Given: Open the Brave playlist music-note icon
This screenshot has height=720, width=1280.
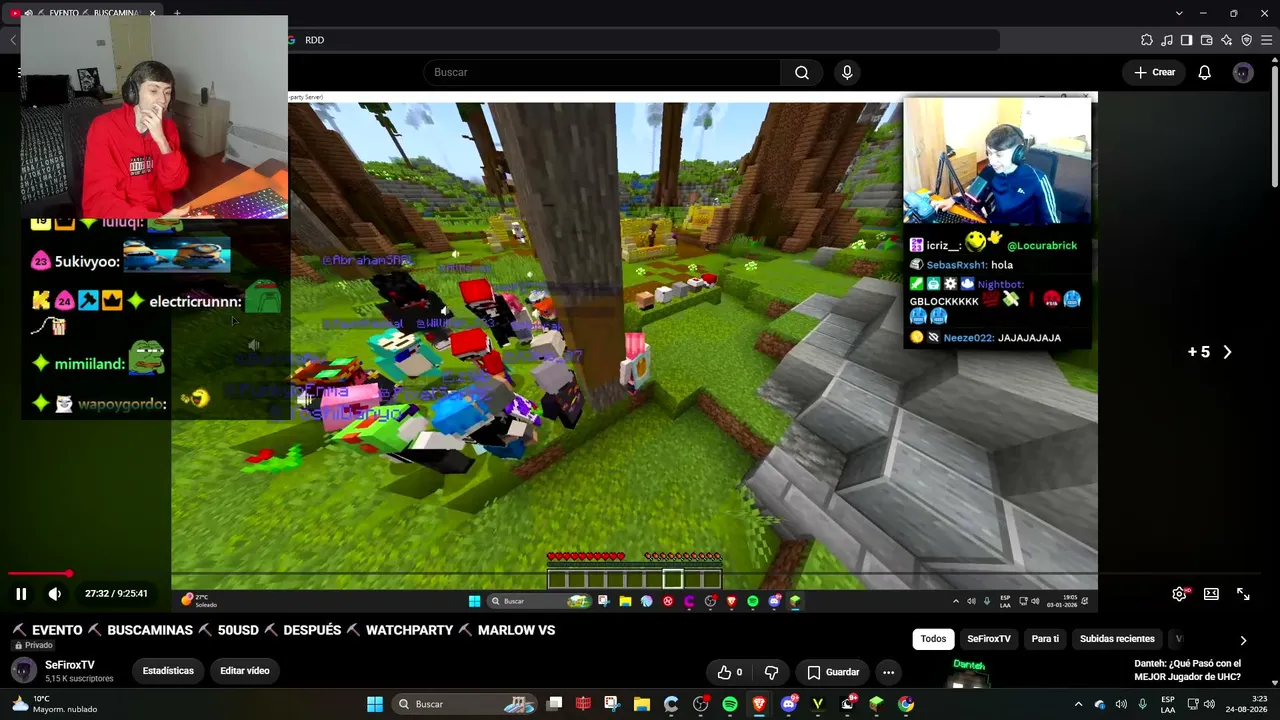Looking at the screenshot, I should [1166, 40].
